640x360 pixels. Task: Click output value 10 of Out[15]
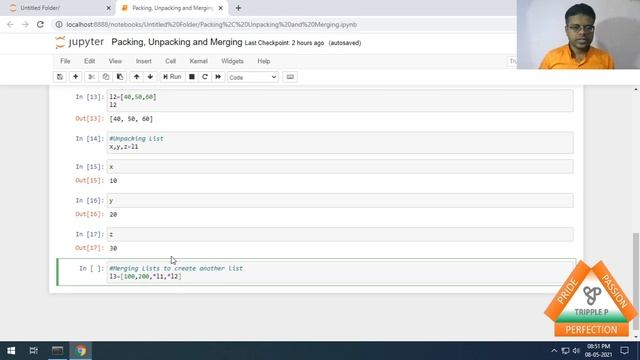click(113, 180)
